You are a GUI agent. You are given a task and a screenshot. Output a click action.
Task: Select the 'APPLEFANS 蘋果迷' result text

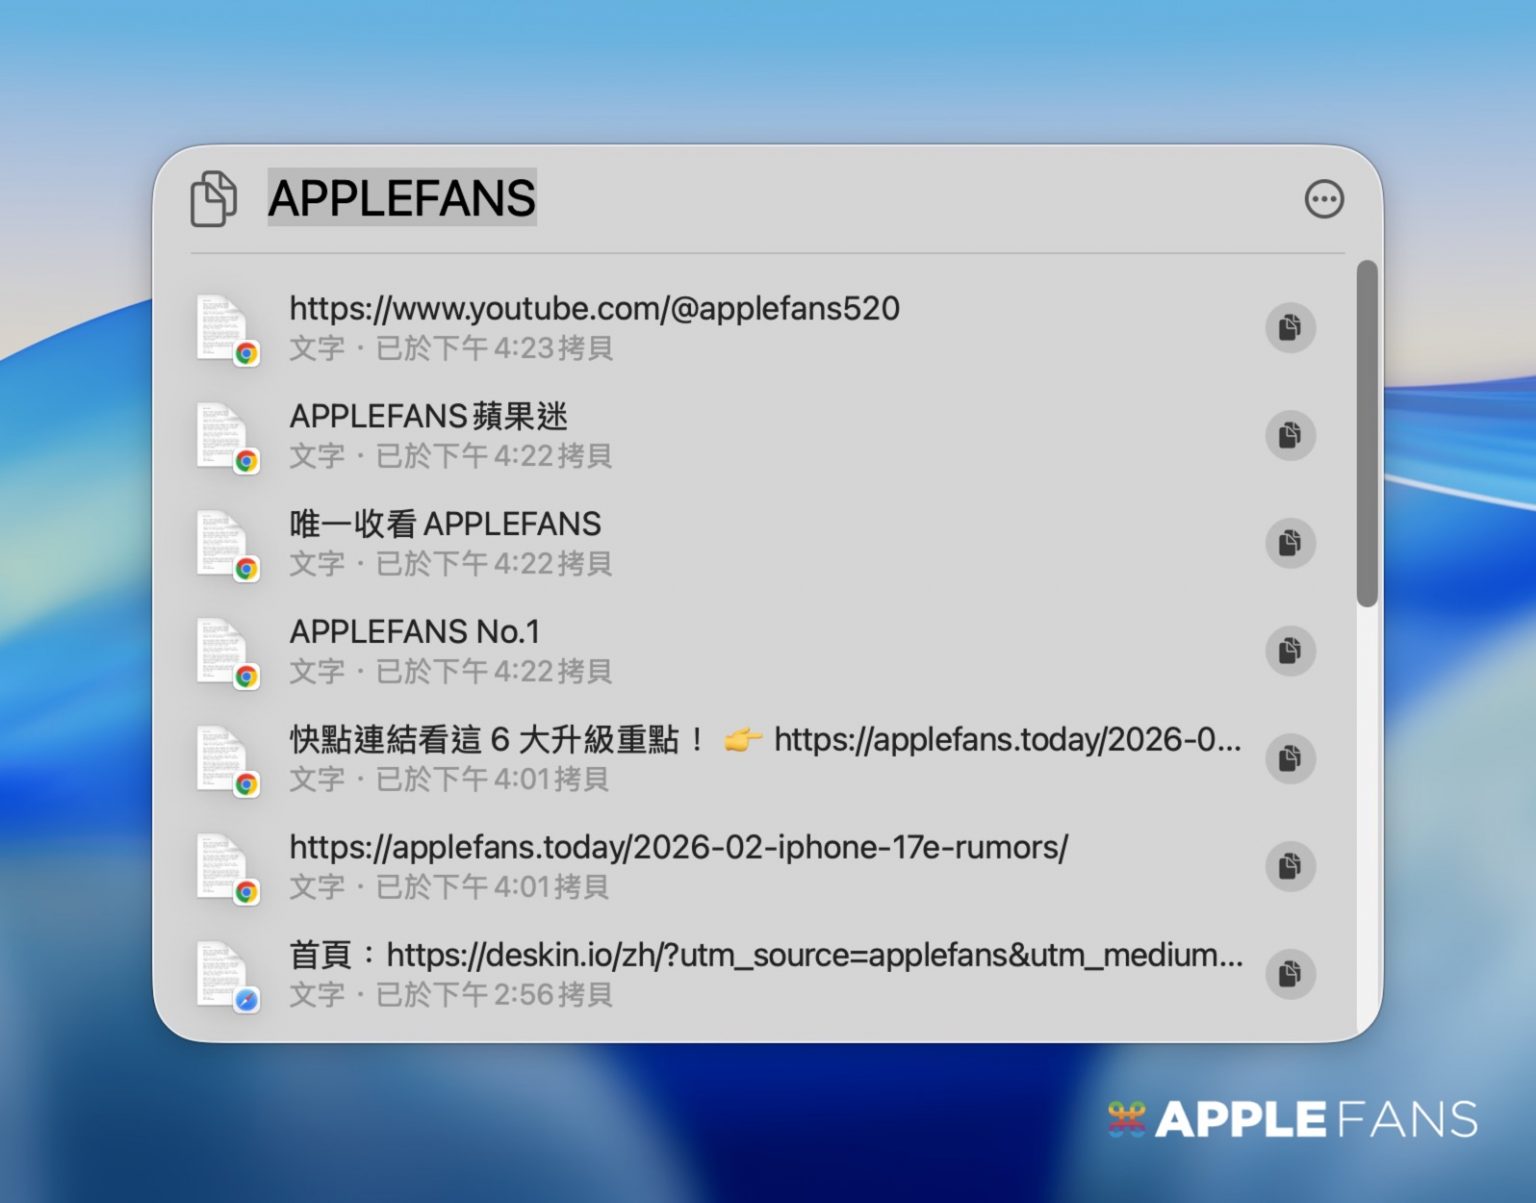[x=428, y=416]
